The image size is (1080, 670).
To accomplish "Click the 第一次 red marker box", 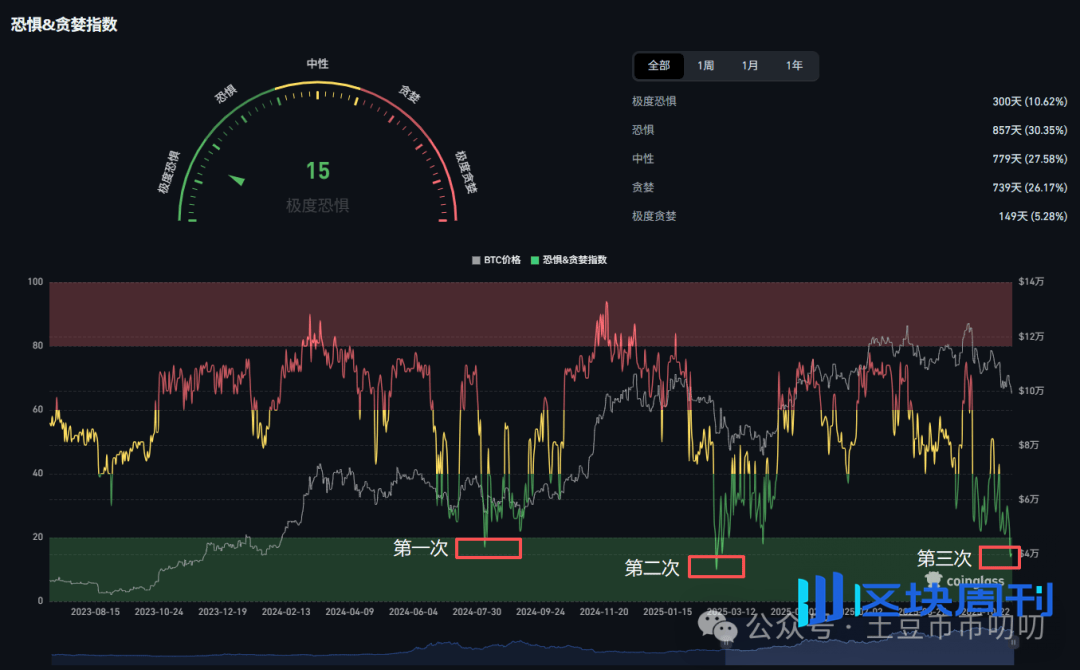I will [488, 548].
